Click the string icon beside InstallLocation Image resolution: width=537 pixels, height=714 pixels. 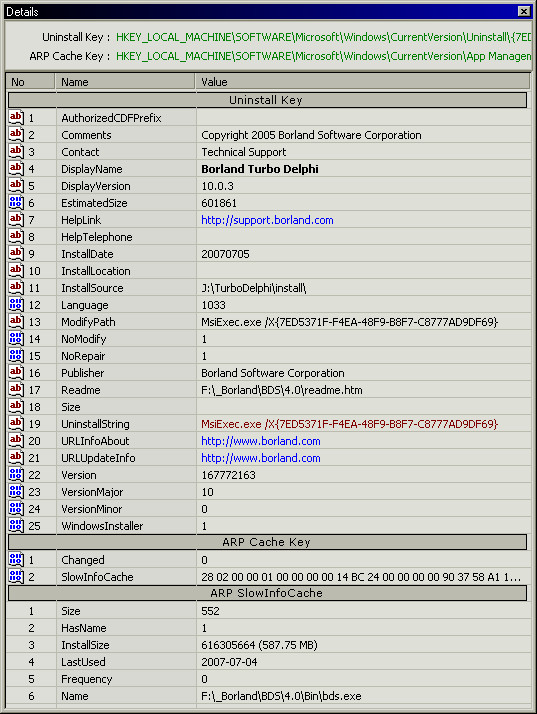click(x=16, y=270)
